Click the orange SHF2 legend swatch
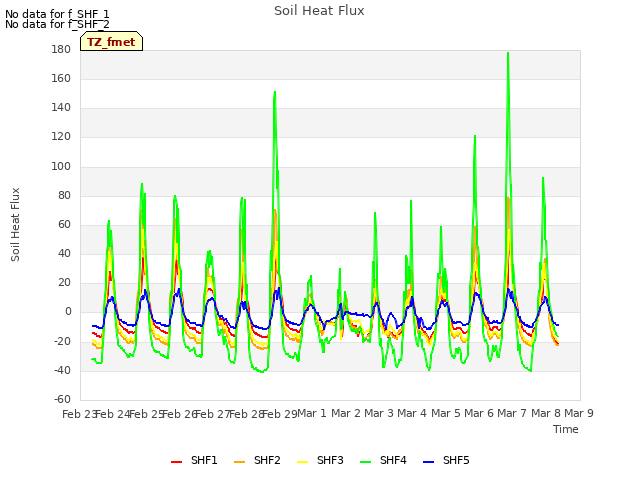The image size is (640, 480). point(240,462)
